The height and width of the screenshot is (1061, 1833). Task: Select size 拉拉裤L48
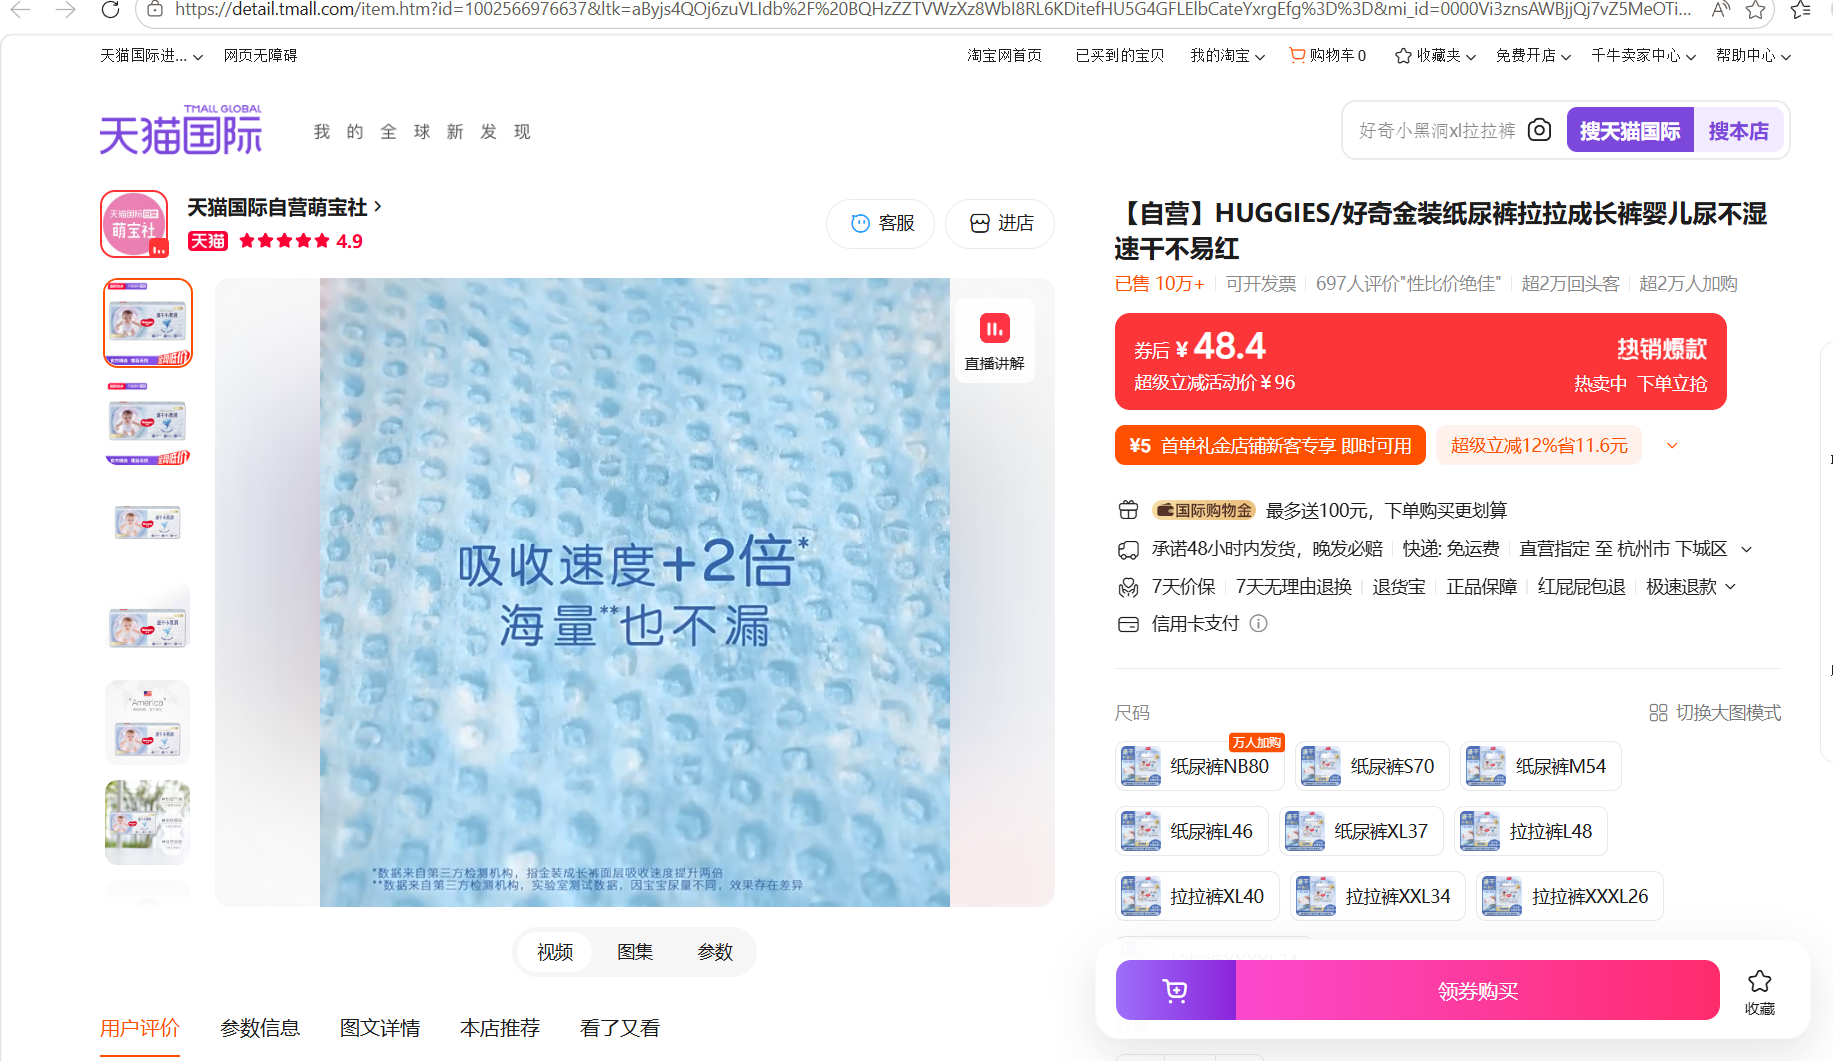(x=1531, y=832)
